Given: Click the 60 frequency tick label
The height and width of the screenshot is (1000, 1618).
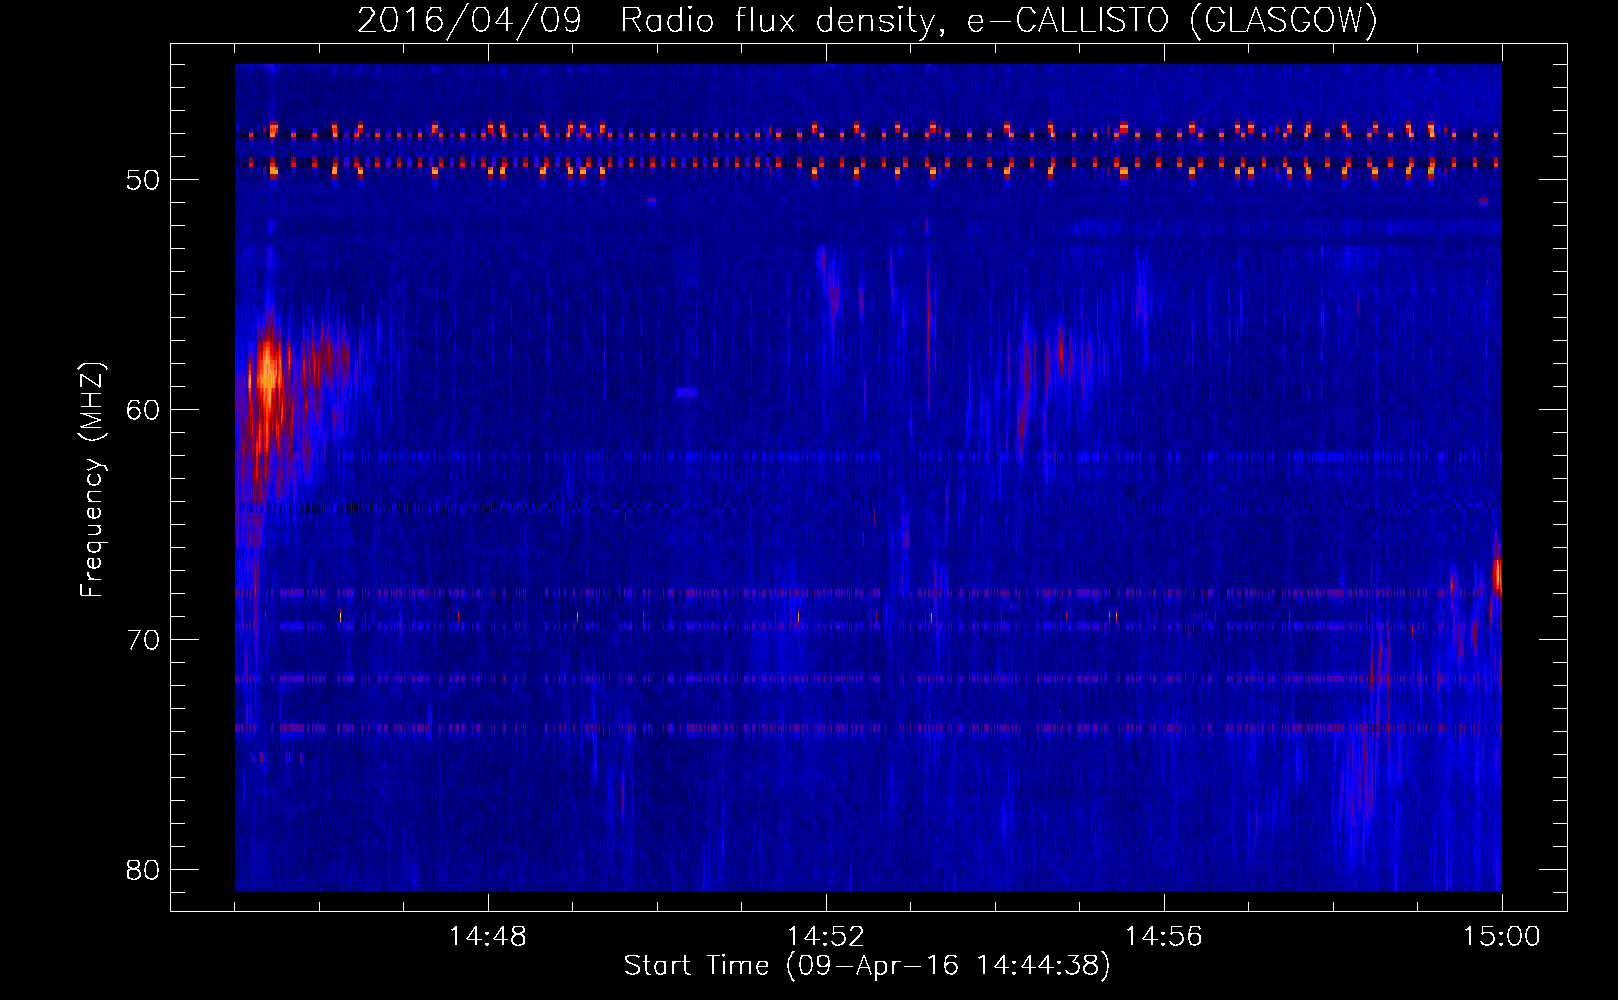Looking at the screenshot, I should pos(143,410).
